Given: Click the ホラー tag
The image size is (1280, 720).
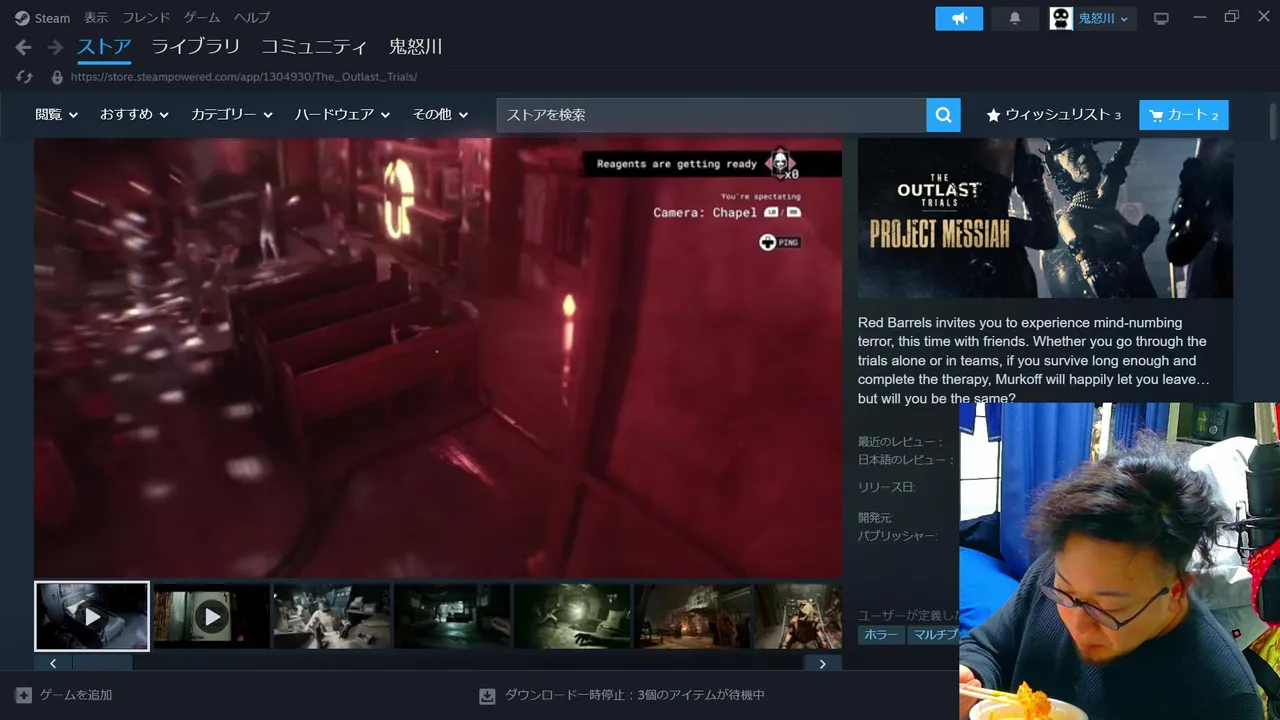Looking at the screenshot, I should click(x=881, y=635).
